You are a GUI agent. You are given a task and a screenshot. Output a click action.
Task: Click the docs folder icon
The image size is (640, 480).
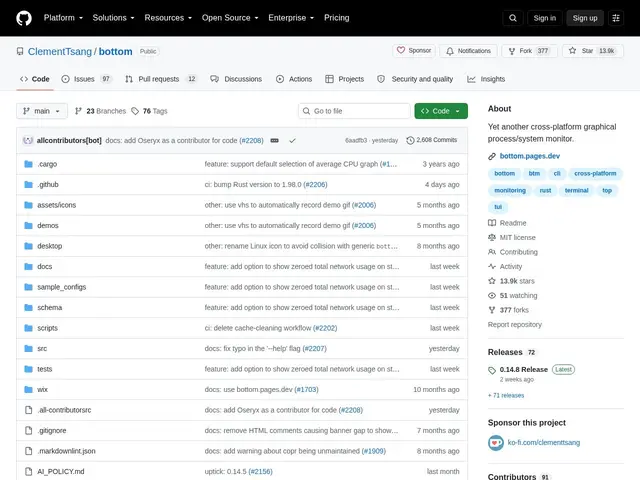(28, 267)
